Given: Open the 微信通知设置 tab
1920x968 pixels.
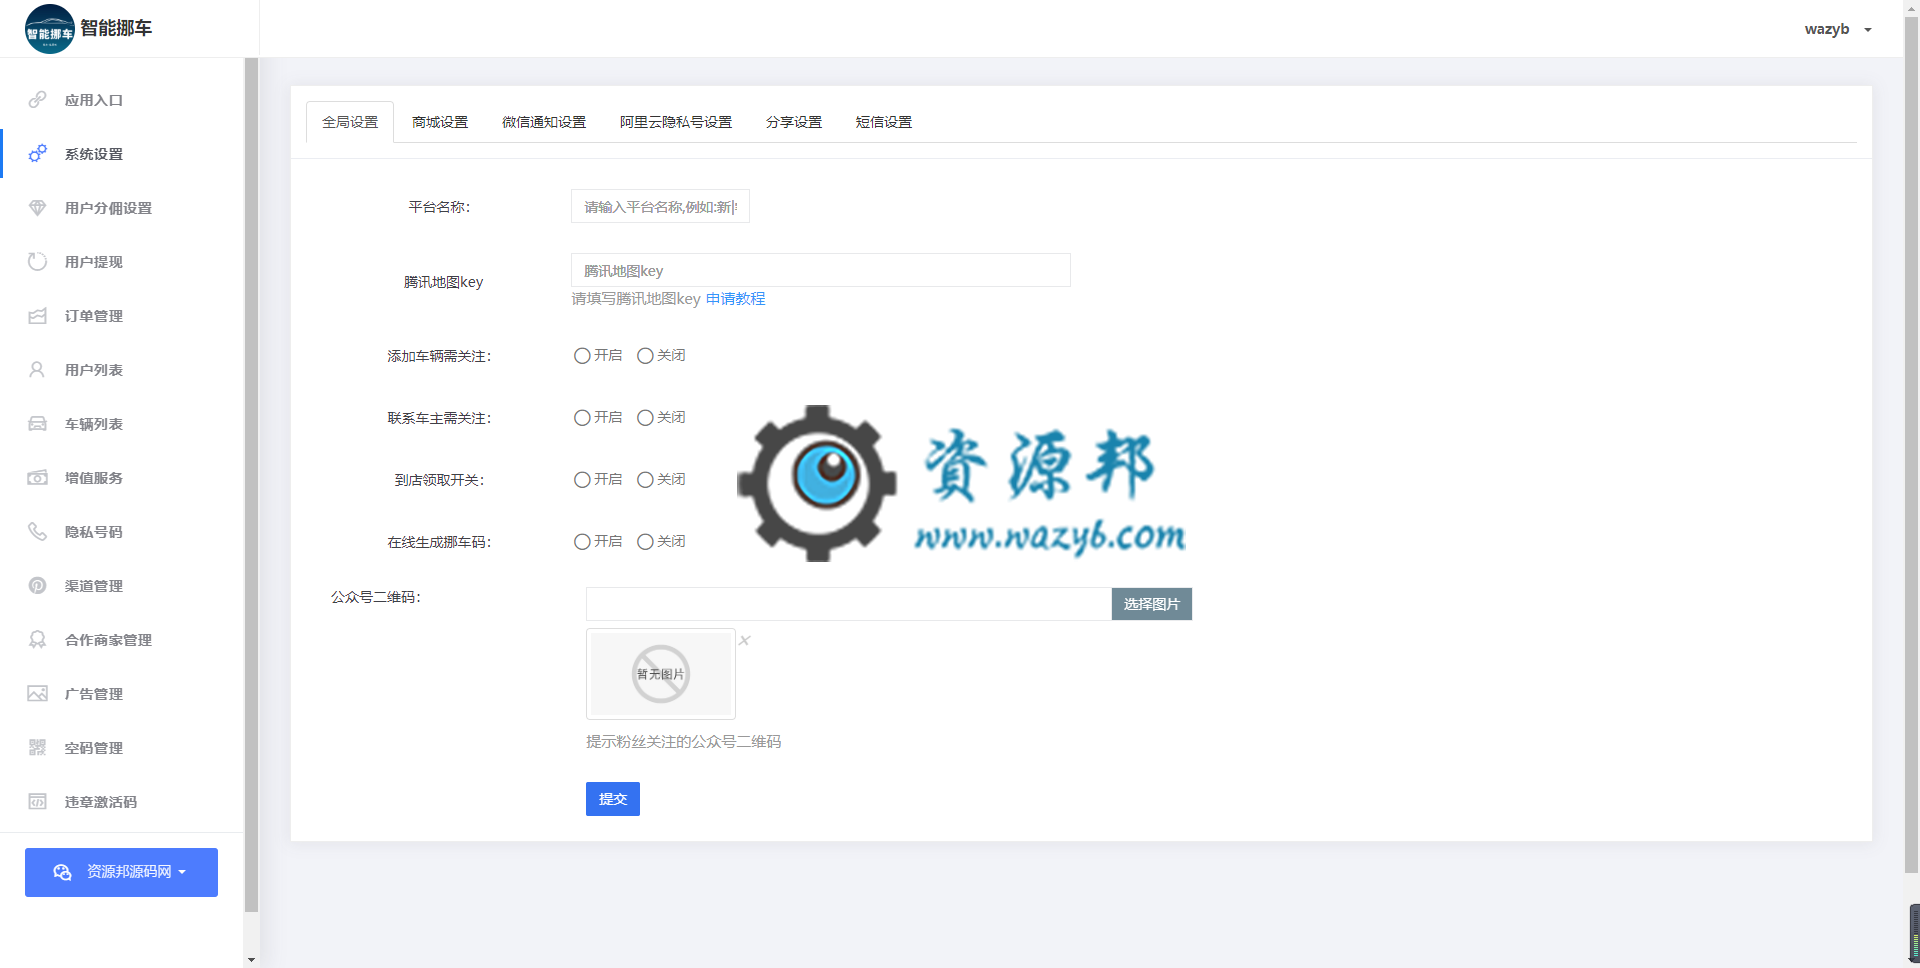Looking at the screenshot, I should (544, 122).
